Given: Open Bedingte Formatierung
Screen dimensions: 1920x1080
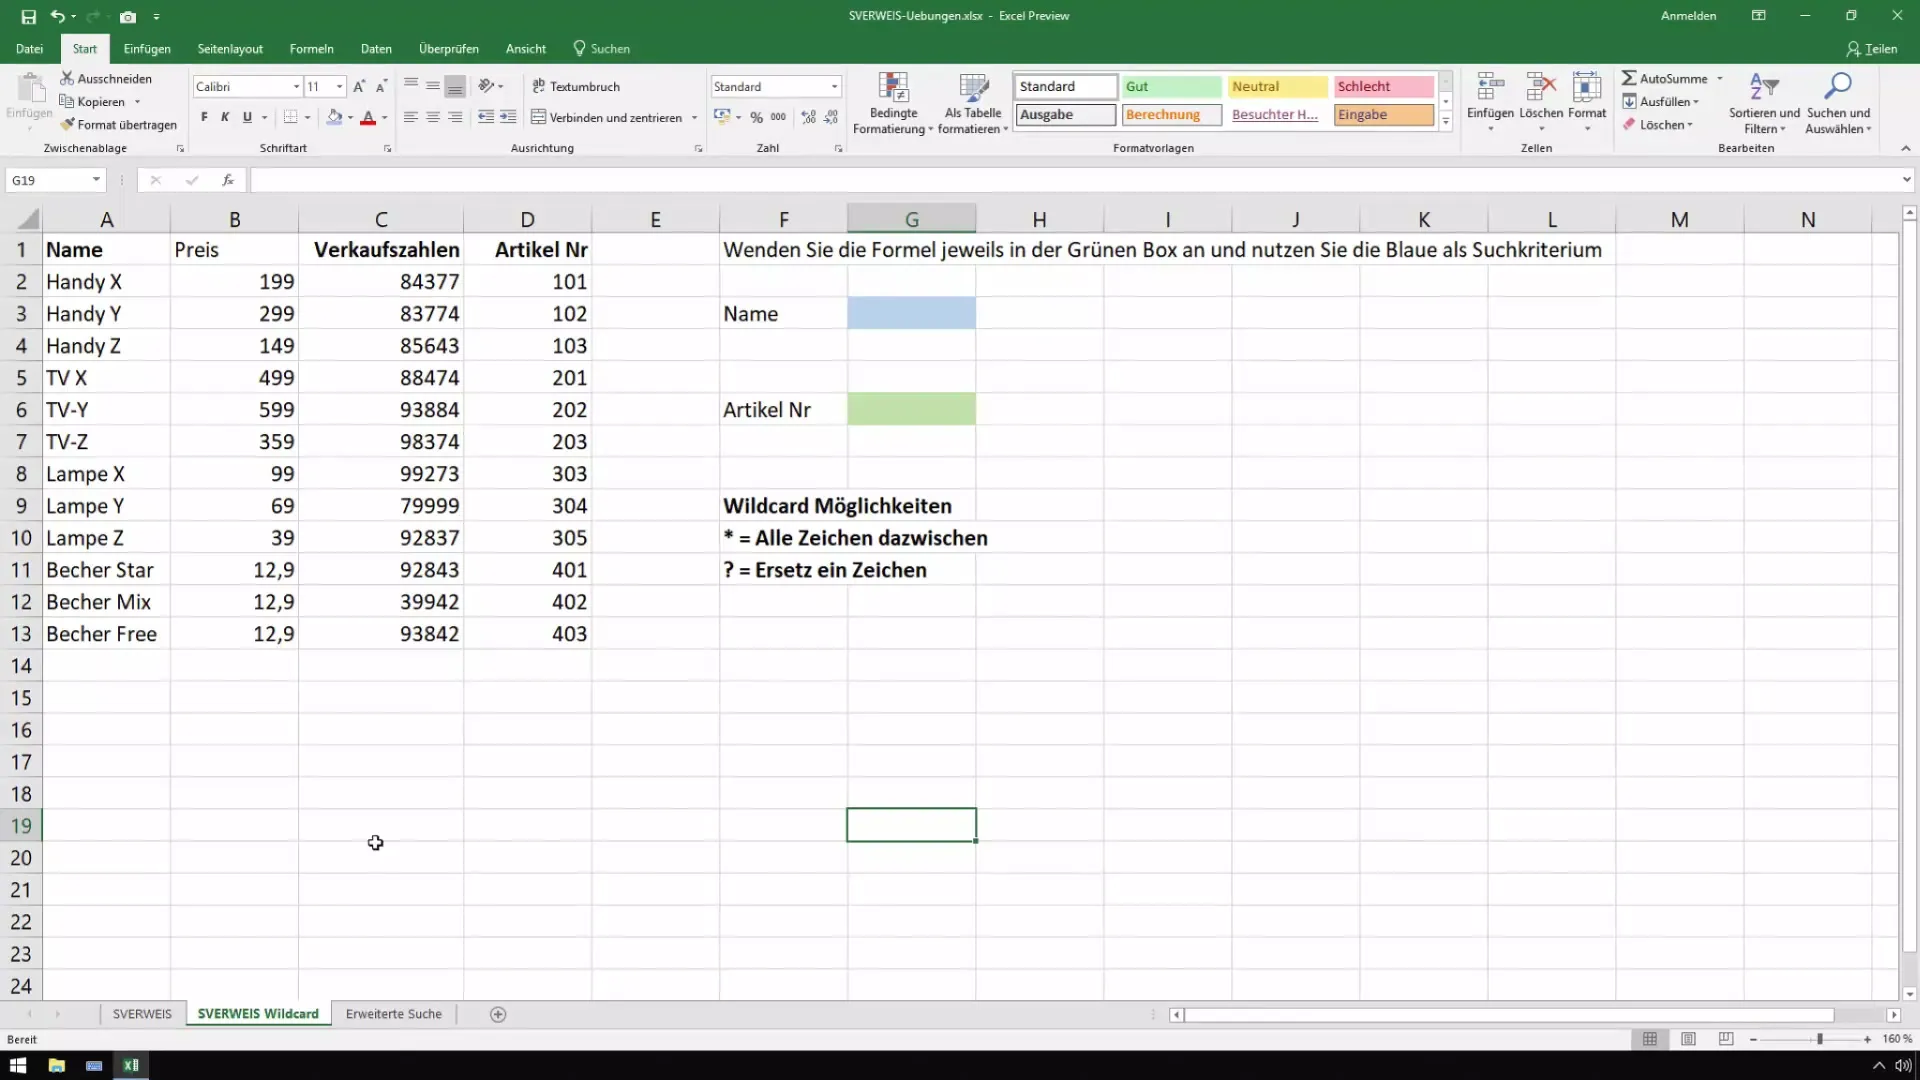Looking at the screenshot, I should pyautogui.click(x=892, y=103).
